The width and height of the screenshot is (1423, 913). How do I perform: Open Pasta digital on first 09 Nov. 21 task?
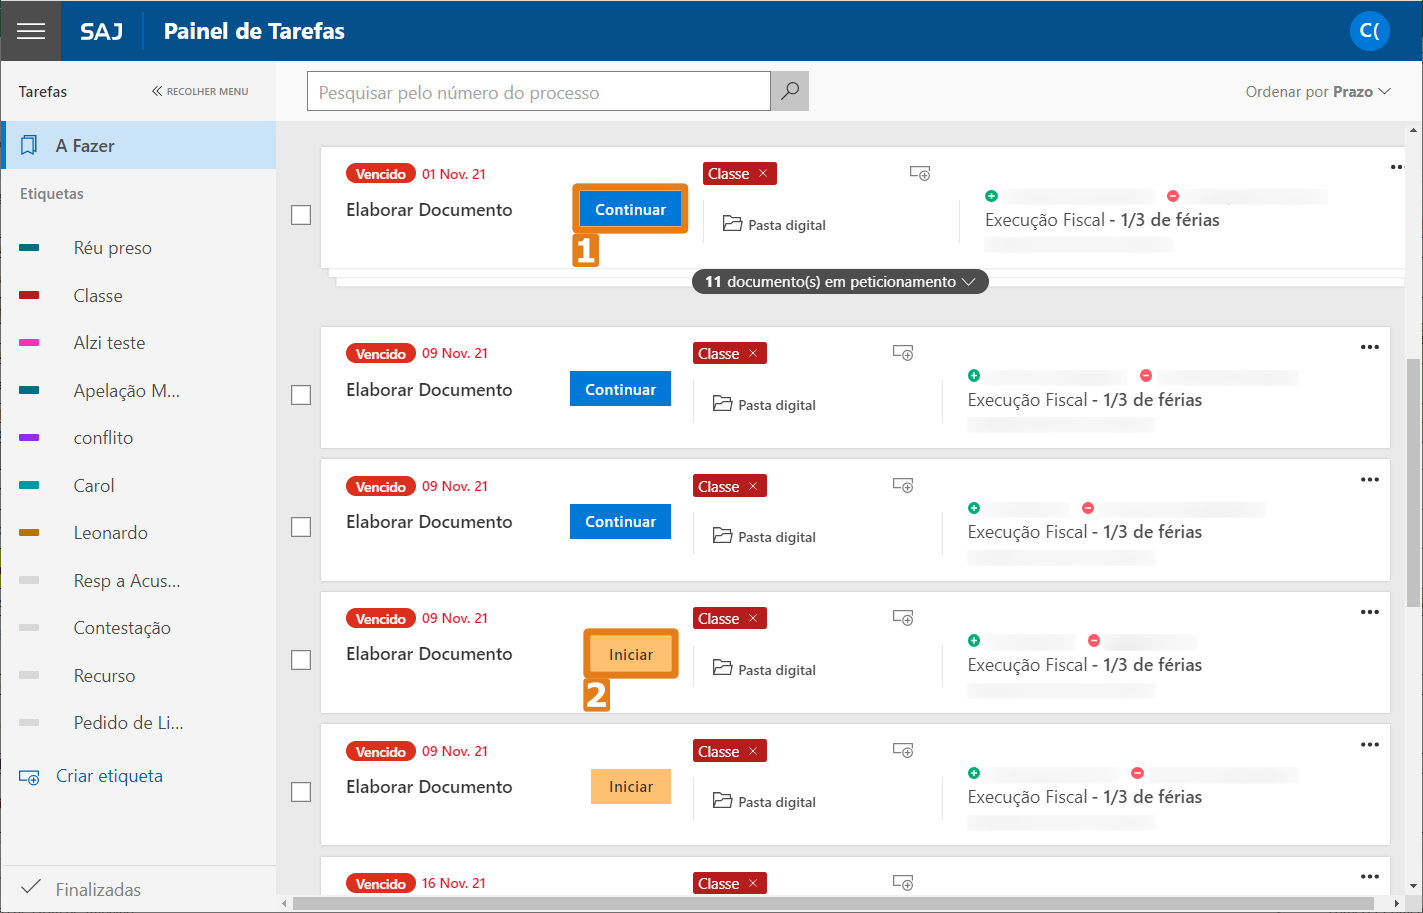[x=765, y=404]
